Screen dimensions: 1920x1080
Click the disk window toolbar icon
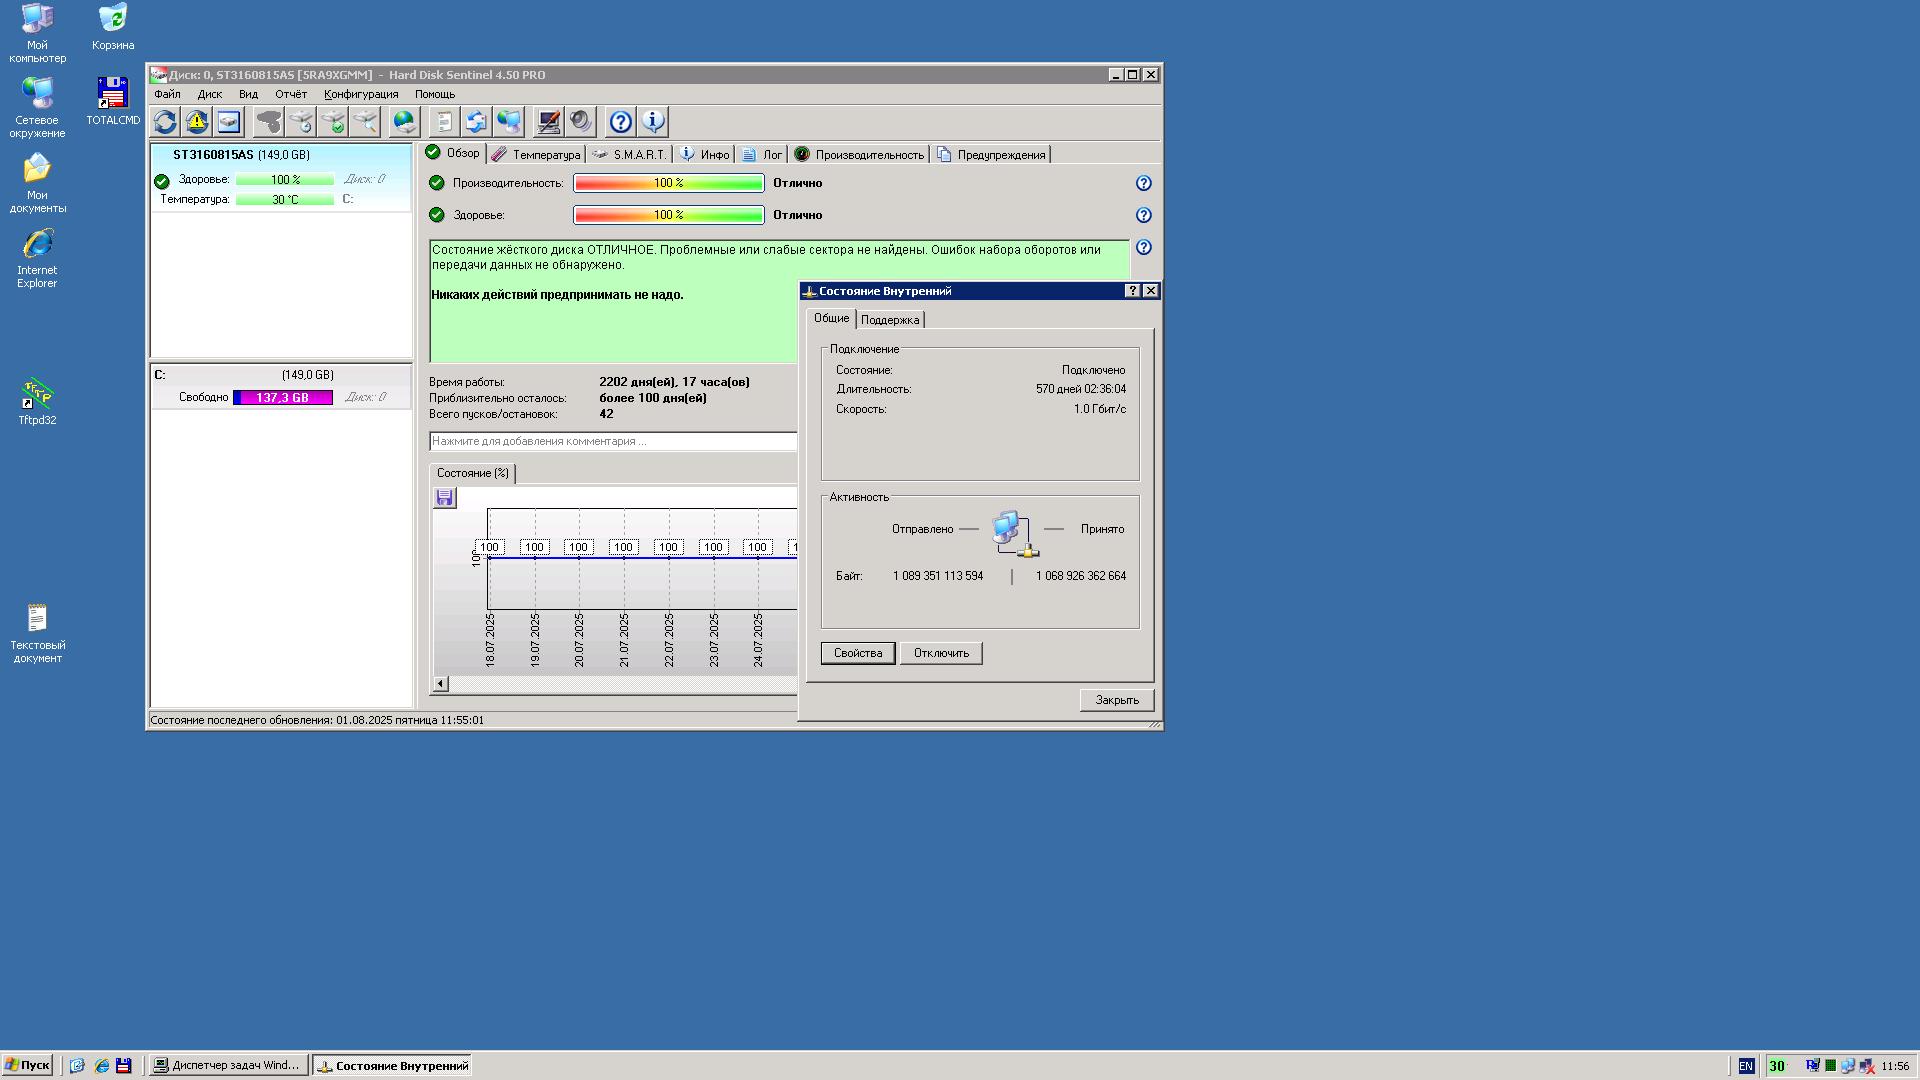tap(229, 122)
